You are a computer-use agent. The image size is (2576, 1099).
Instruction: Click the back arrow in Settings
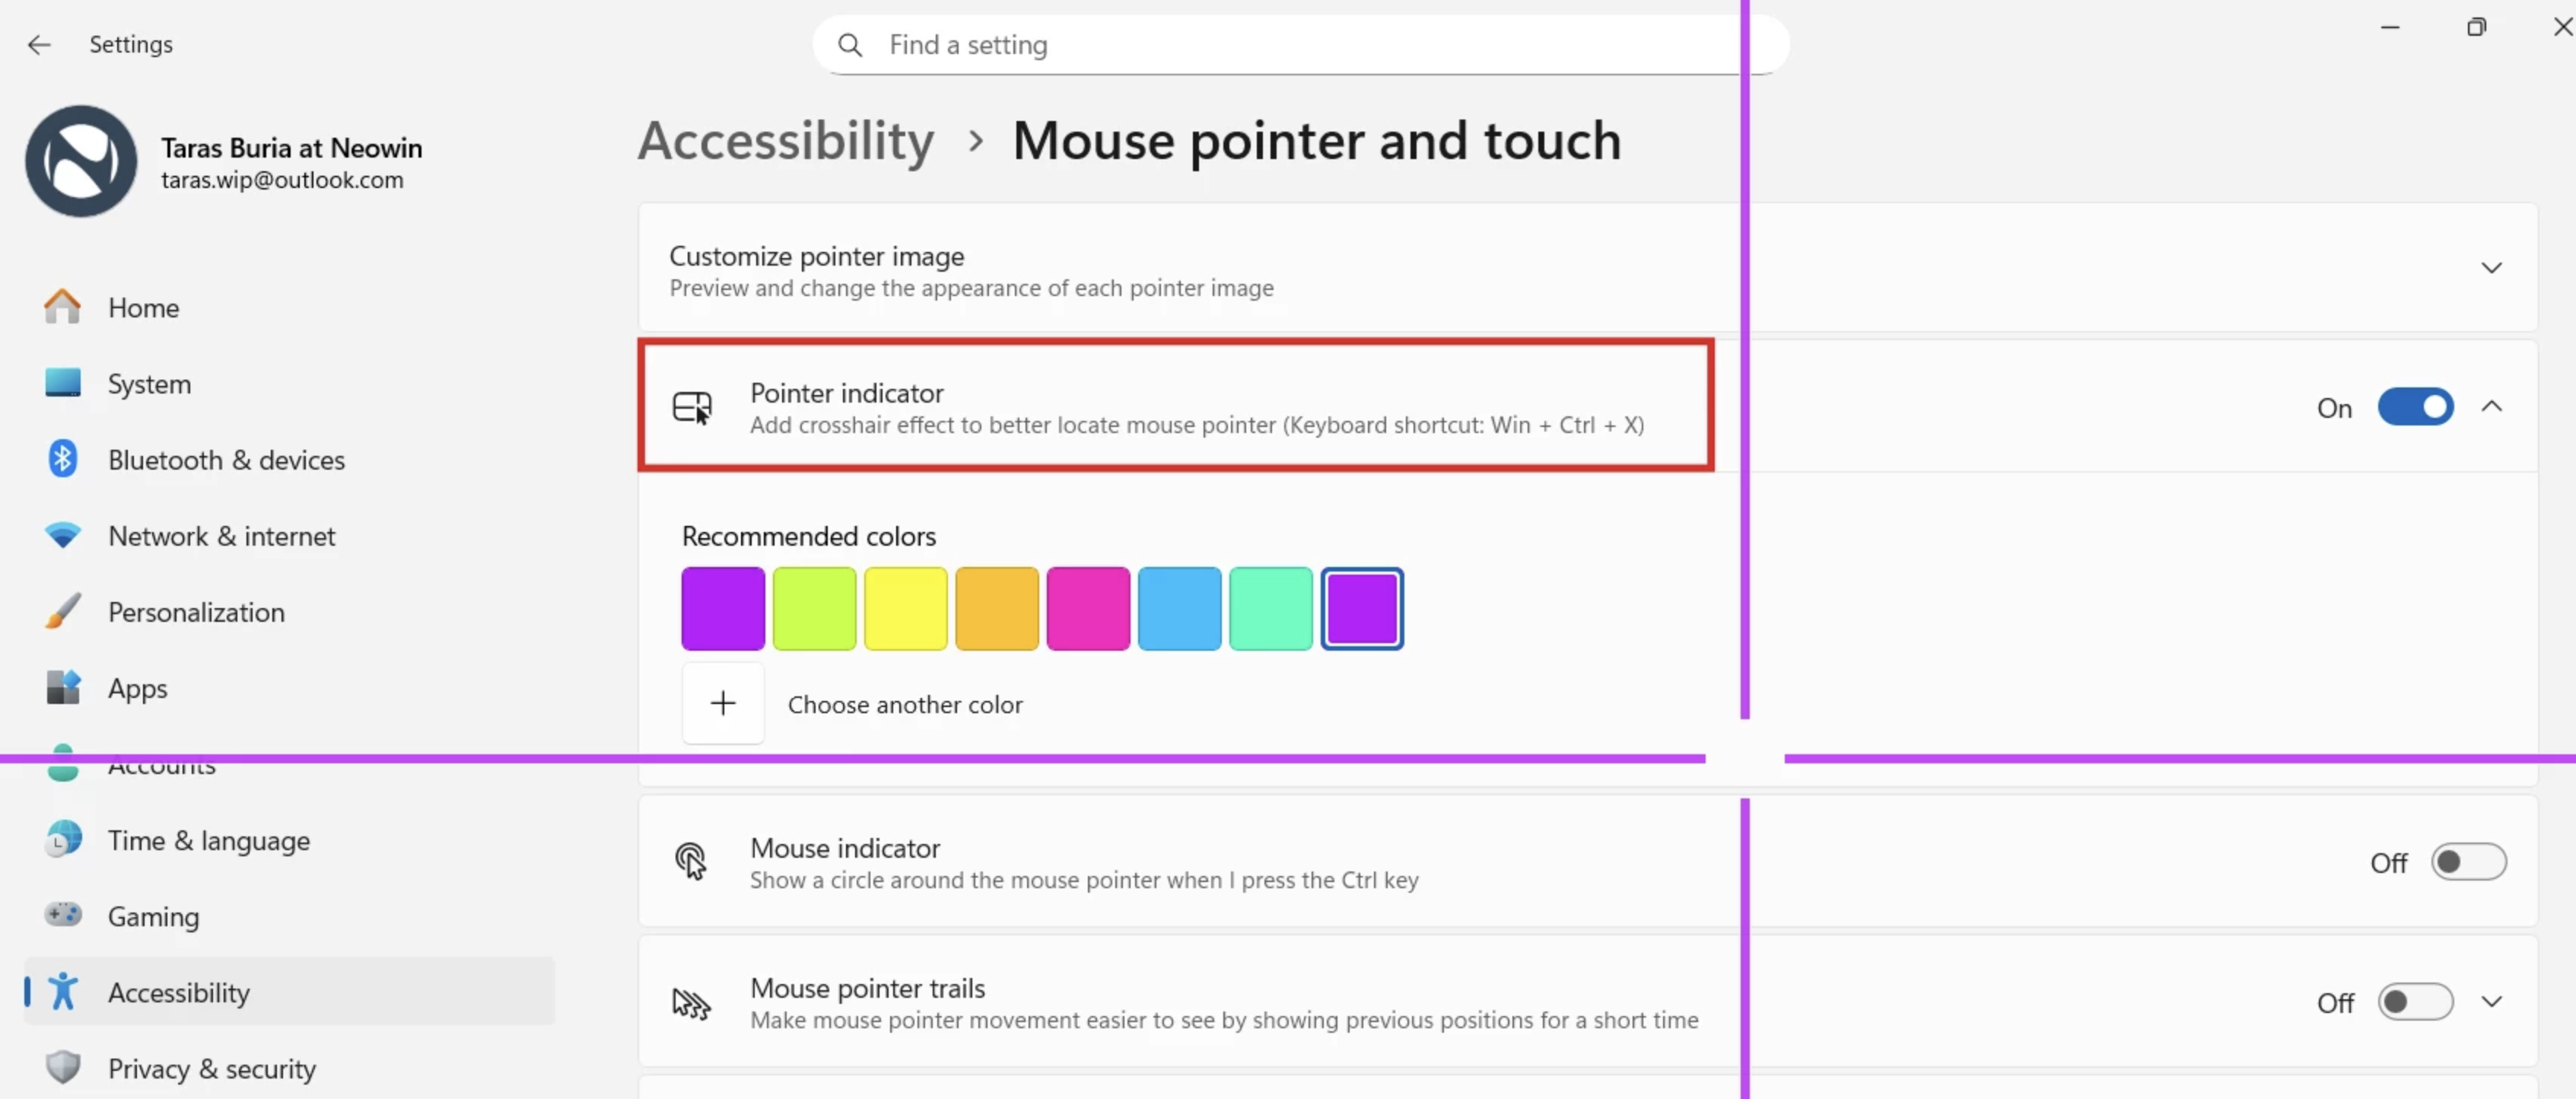point(39,45)
